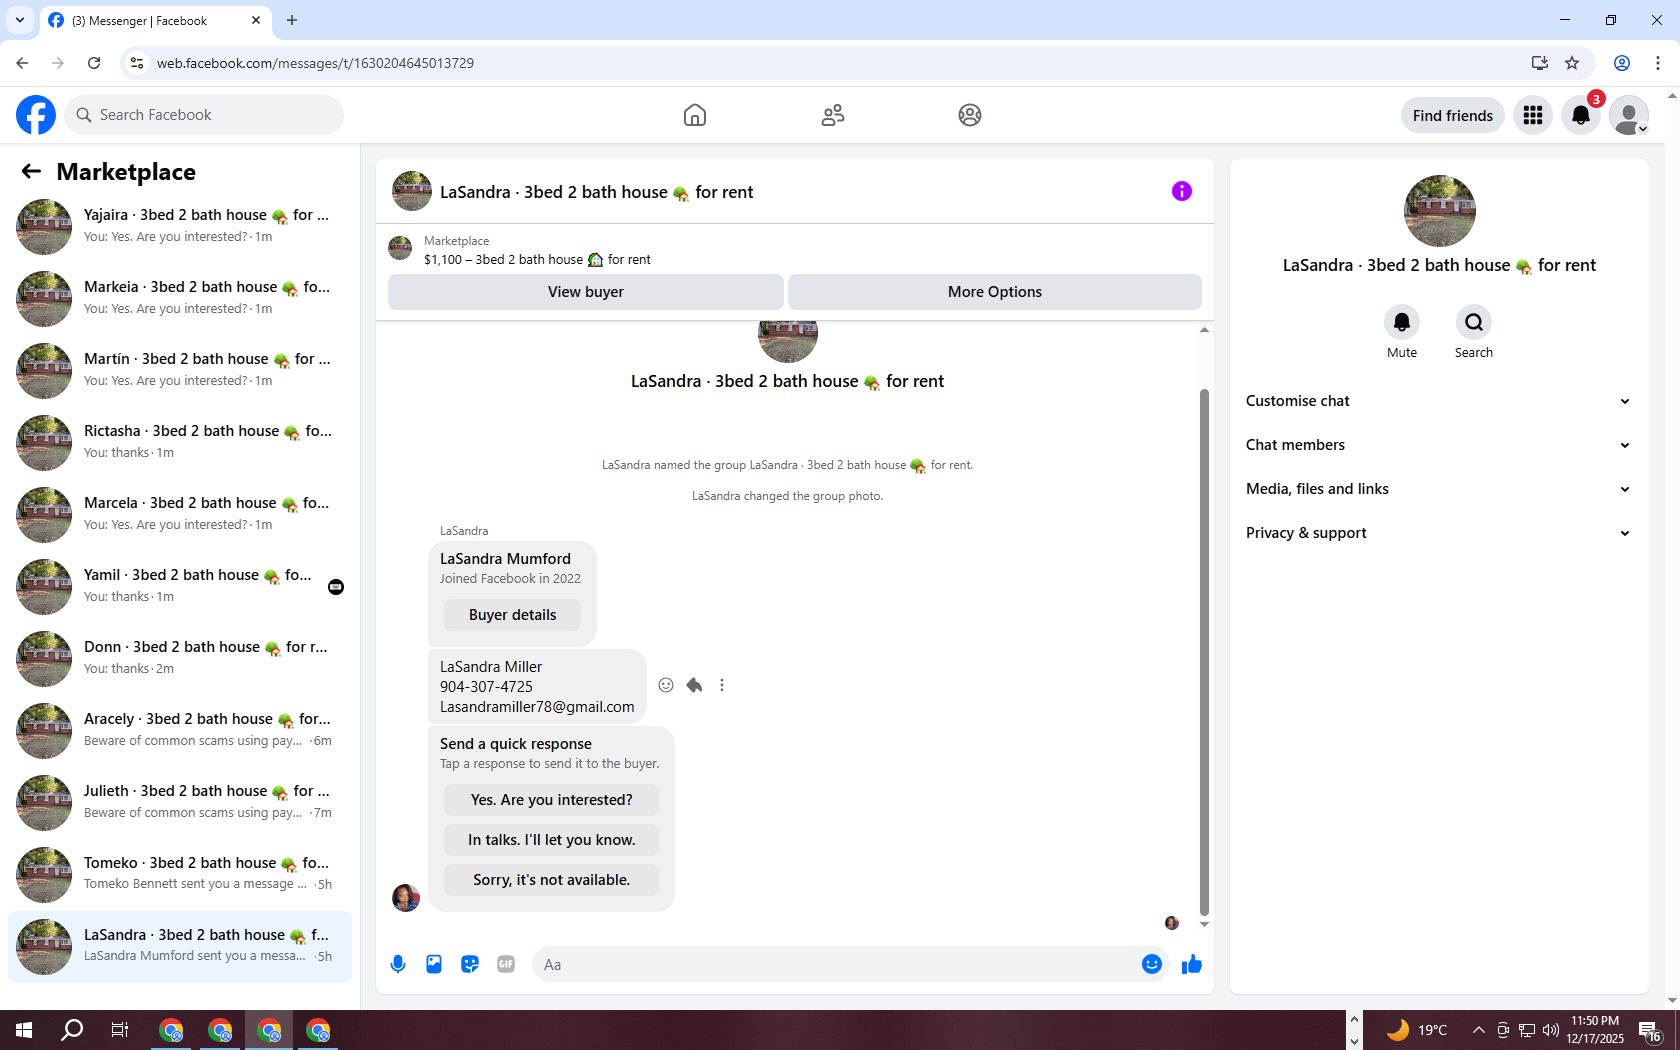Open the Groups icon in top navigation
The height and width of the screenshot is (1050, 1680).
click(970, 115)
